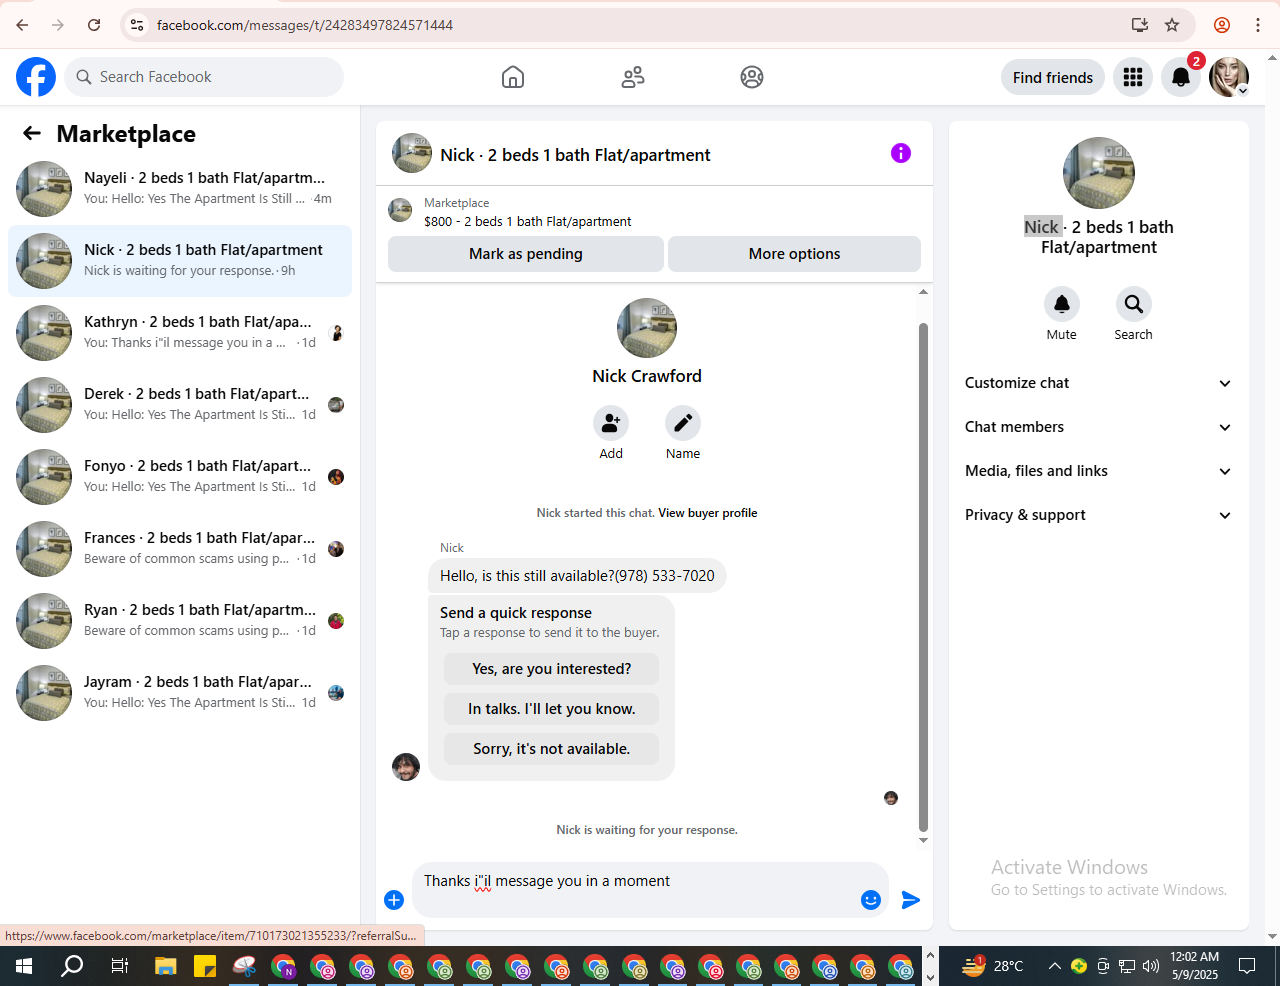Image resolution: width=1280 pixels, height=986 pixels.
Task: Open more actions with the blue plus icon
Action: 394,900
